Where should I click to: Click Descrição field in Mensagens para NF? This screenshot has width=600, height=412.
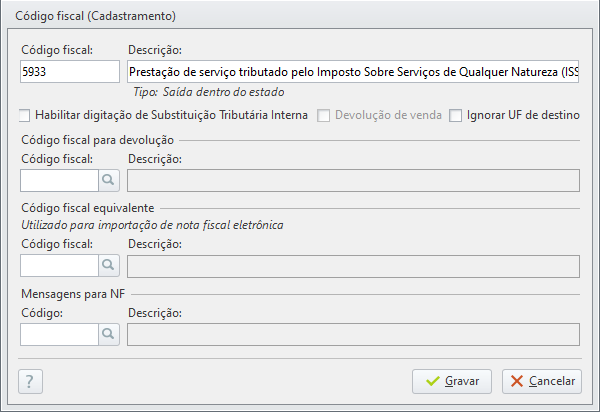pyautogui.click(x=354, y=334)
